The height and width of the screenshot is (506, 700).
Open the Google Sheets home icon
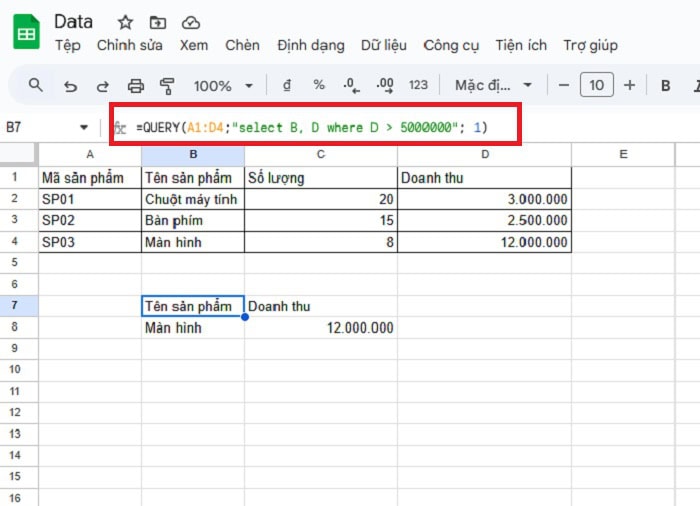(26, 32)
